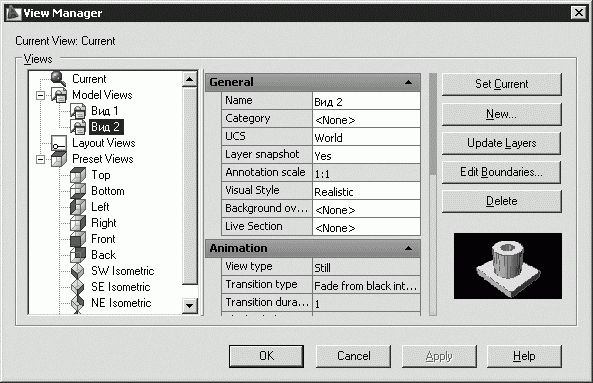This screenshot has width=593, height=383.
Task: Open Help for View Manager
Action: (524, 356)
